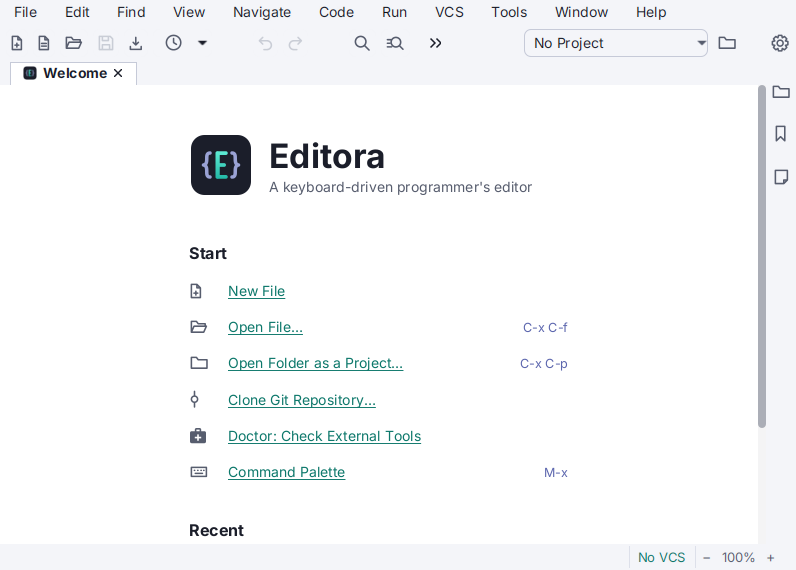Open settings gear icon
796x570 pixels.
[x=780, y=43]
